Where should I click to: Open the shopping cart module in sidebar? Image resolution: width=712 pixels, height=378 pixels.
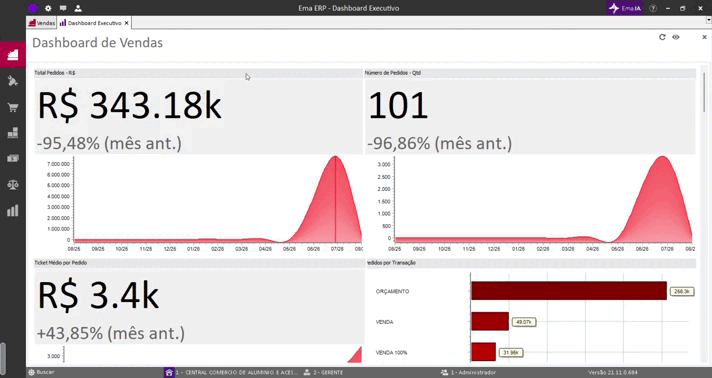(13, 108)
